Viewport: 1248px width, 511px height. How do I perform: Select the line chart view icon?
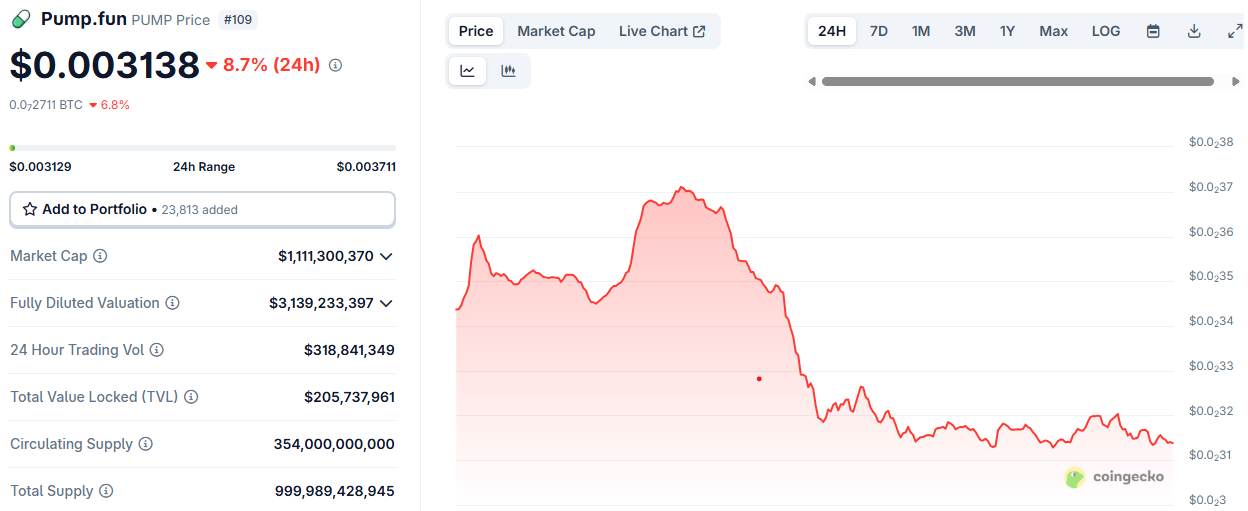467,70
